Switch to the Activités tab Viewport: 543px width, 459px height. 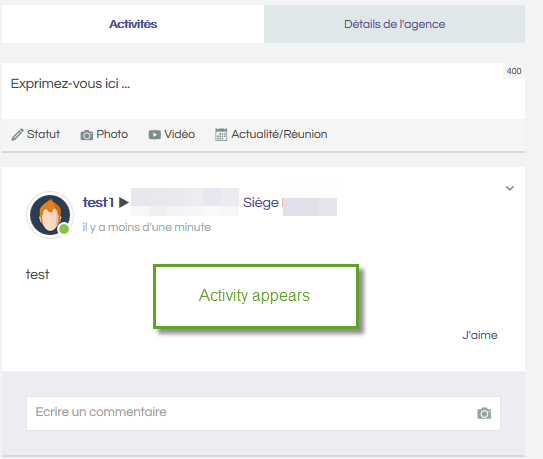[133, 24]
